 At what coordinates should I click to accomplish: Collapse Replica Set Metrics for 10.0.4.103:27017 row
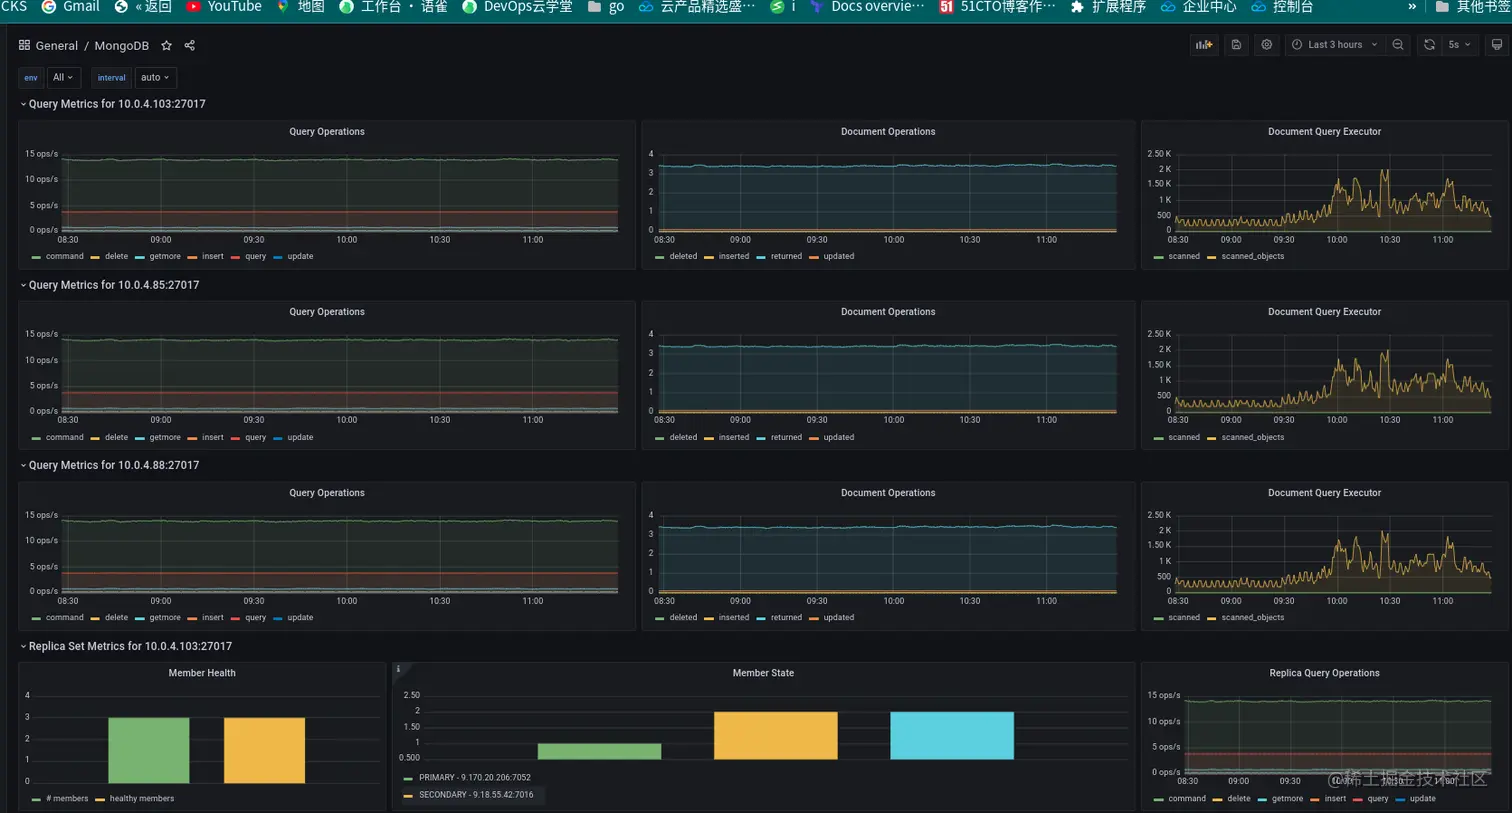[x=126, y=646]
